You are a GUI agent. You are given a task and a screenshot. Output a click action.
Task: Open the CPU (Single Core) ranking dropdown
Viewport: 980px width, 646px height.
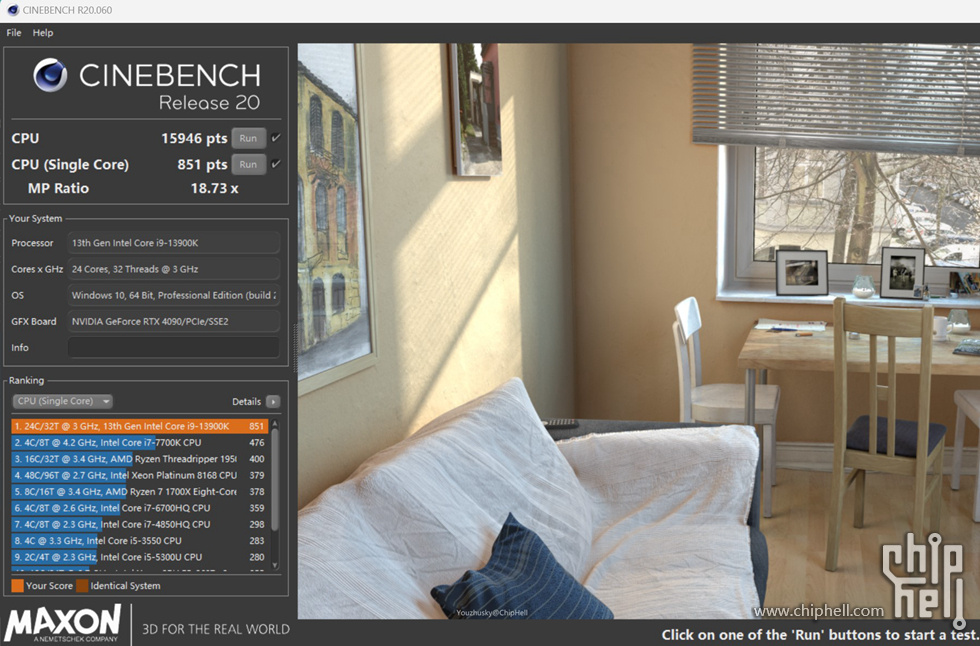click(x=62, y=401)
